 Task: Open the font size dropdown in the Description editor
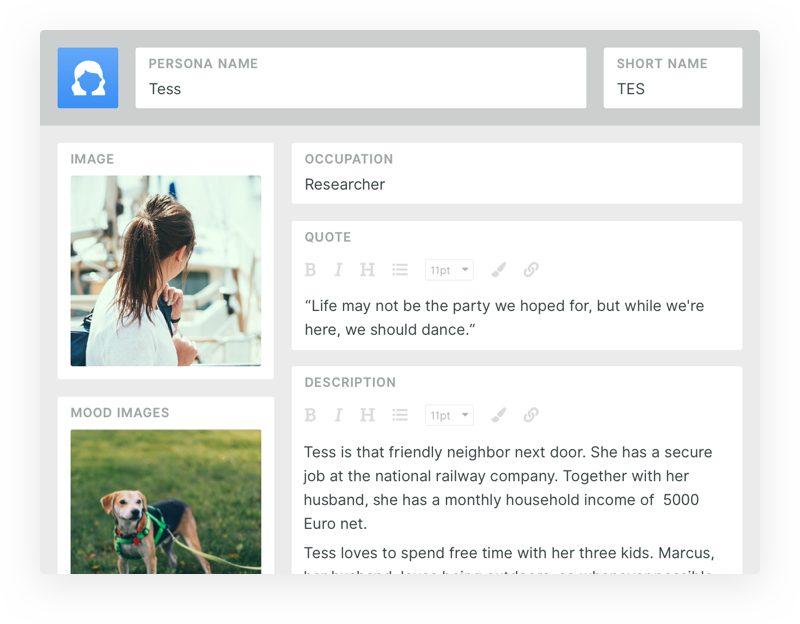click(448, 414)
